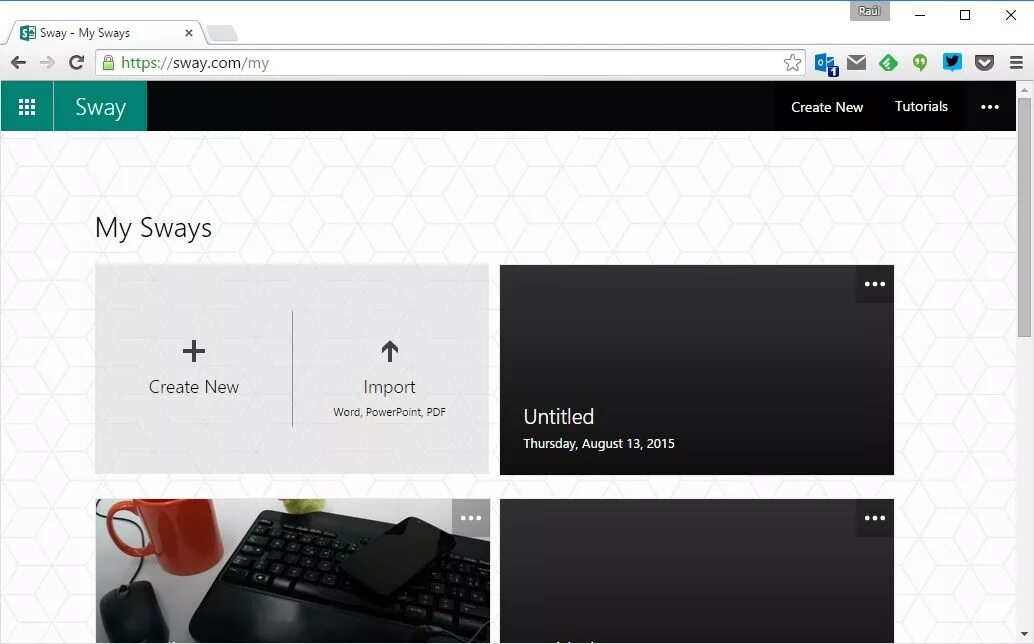
Task: Maximize the browser window
Action: 965,15
